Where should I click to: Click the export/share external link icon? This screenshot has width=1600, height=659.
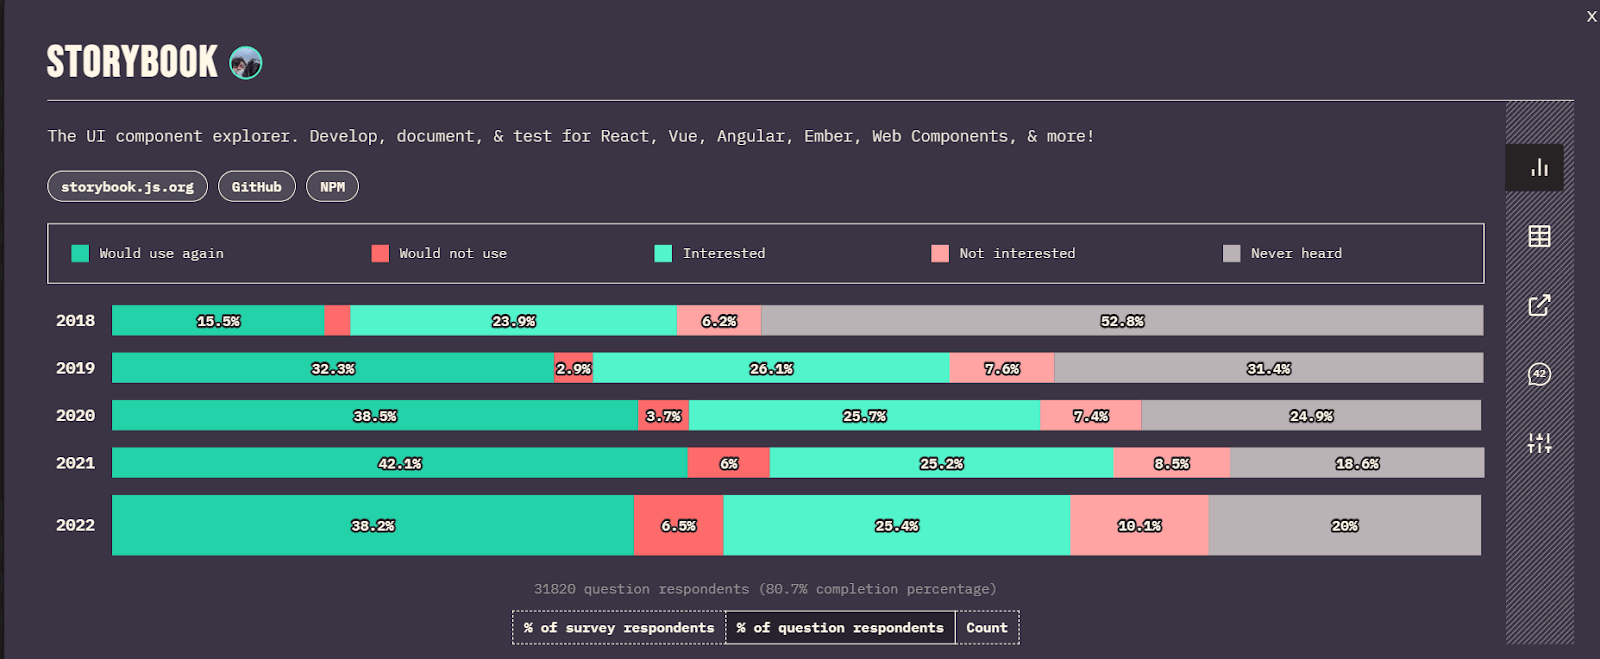pyautogui.click(x=1539, y=305)
